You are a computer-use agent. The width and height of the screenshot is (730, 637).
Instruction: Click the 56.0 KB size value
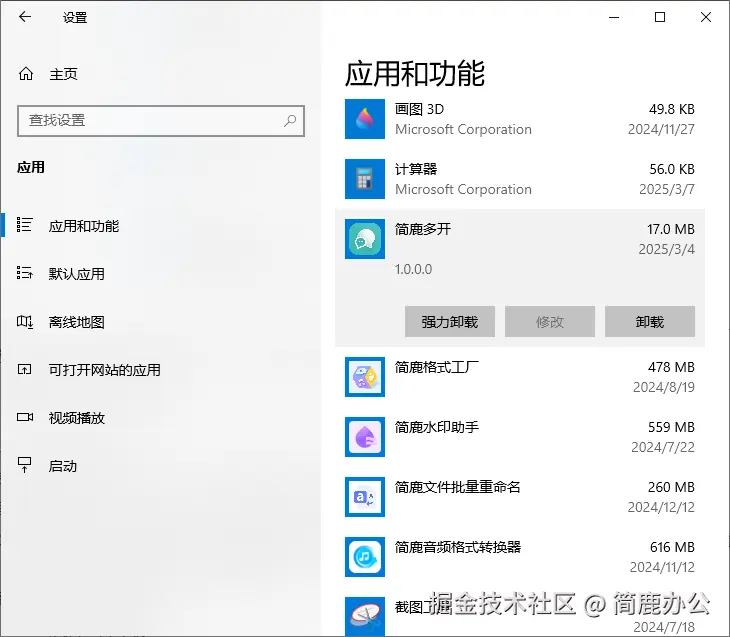coord(672,169)
